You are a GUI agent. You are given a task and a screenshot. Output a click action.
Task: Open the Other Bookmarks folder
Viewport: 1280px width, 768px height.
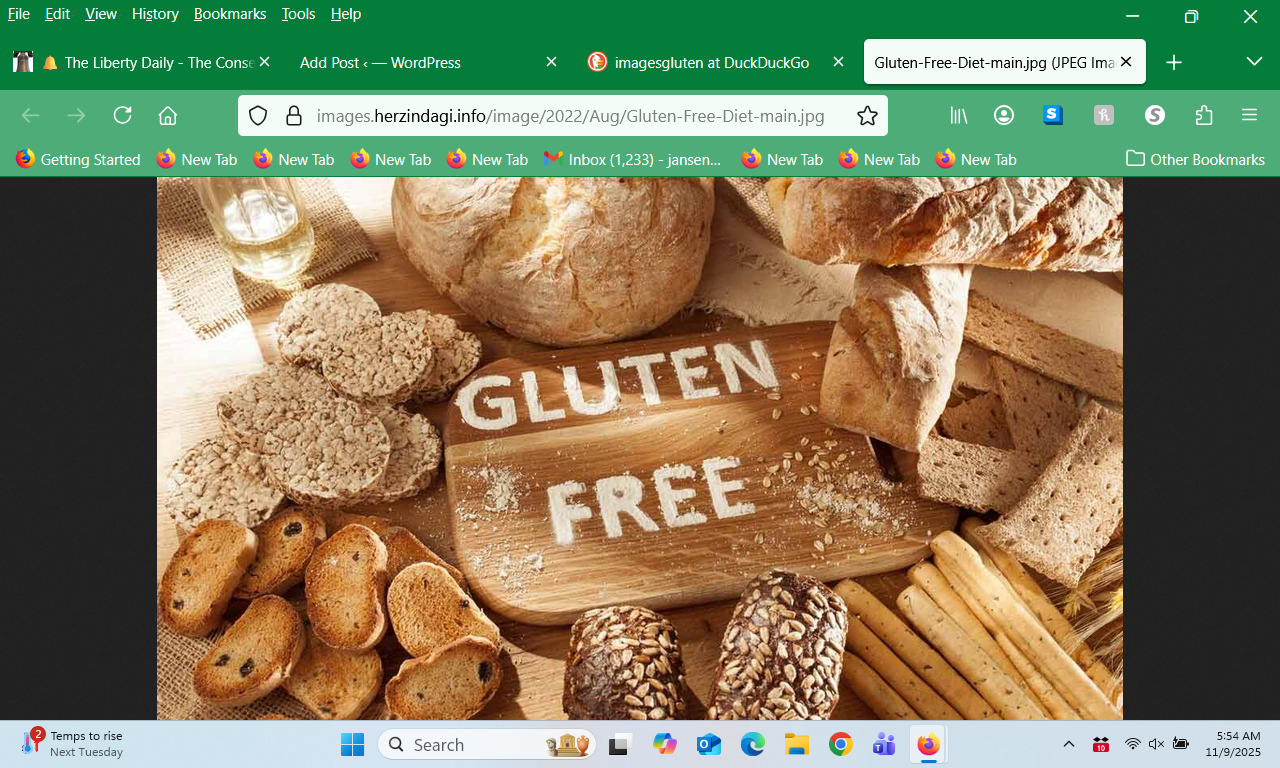pyautogui.click(x=1195, y=159)
